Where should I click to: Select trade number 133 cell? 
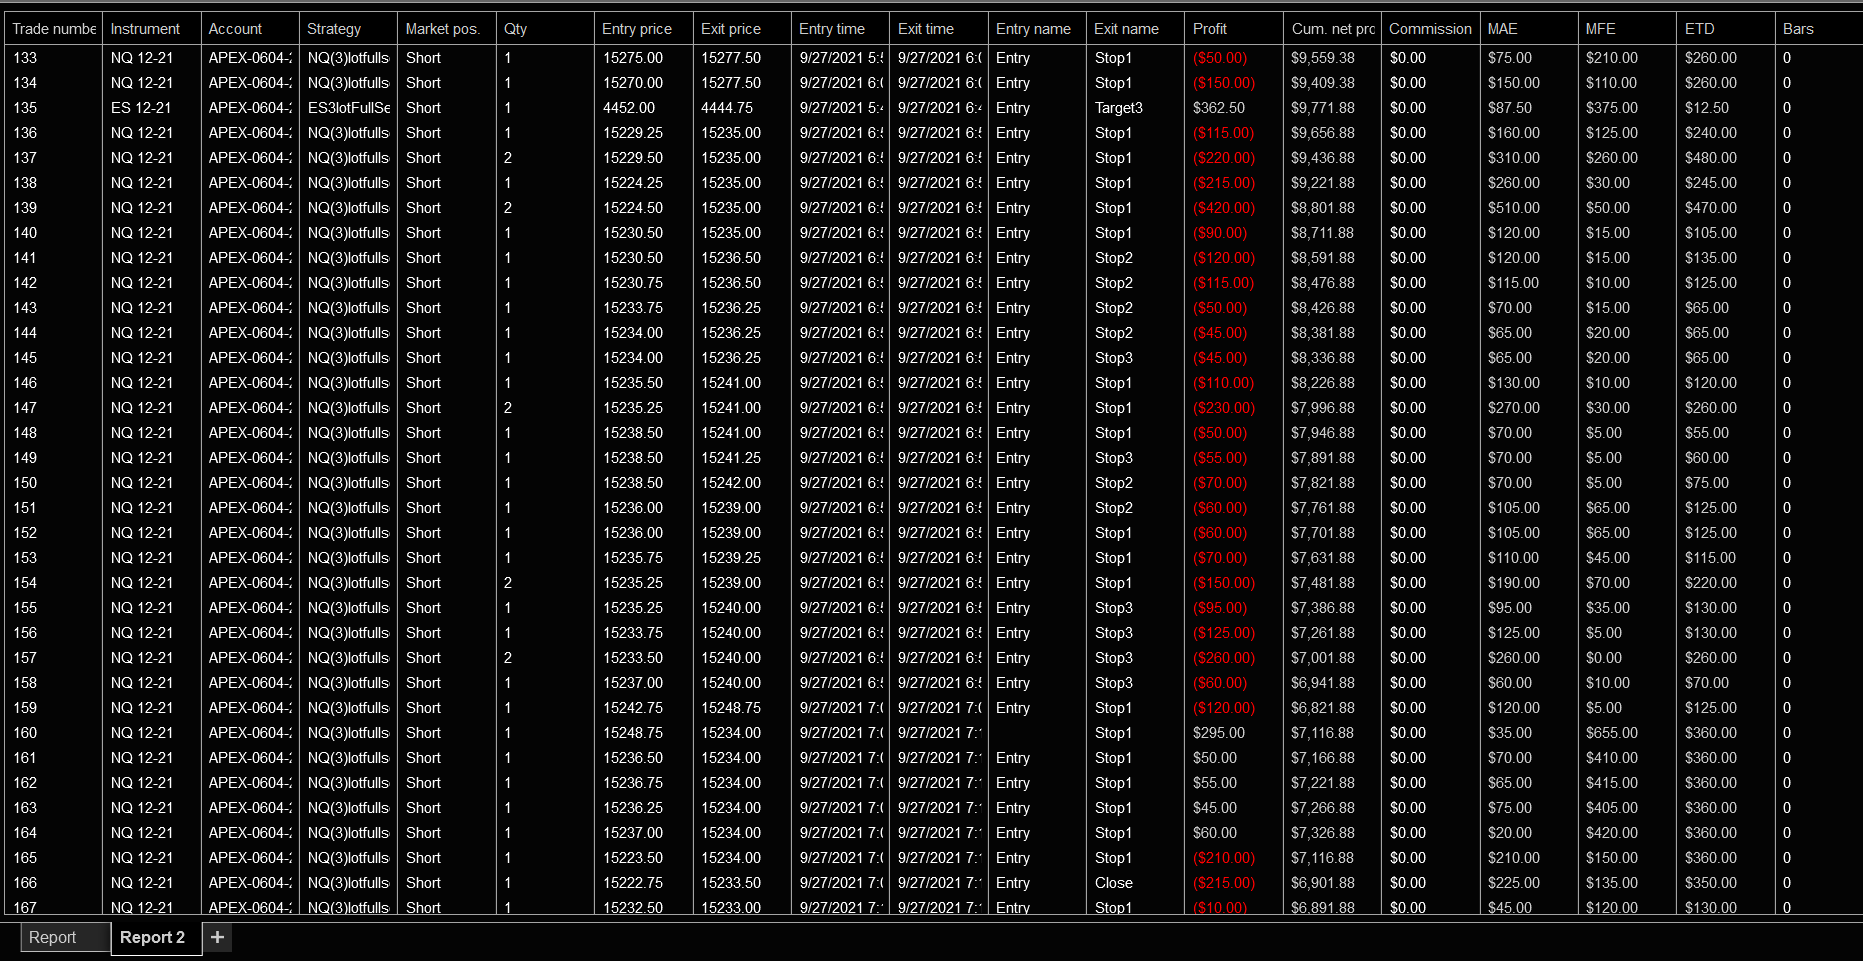coord(25,58)
